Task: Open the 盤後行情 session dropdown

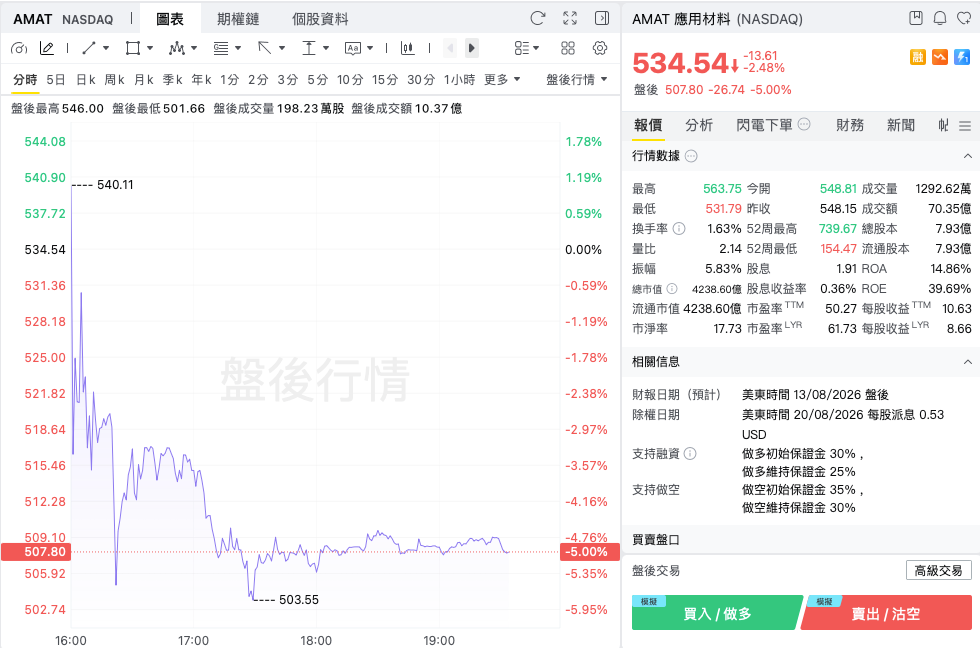Action: click(577, 79)
